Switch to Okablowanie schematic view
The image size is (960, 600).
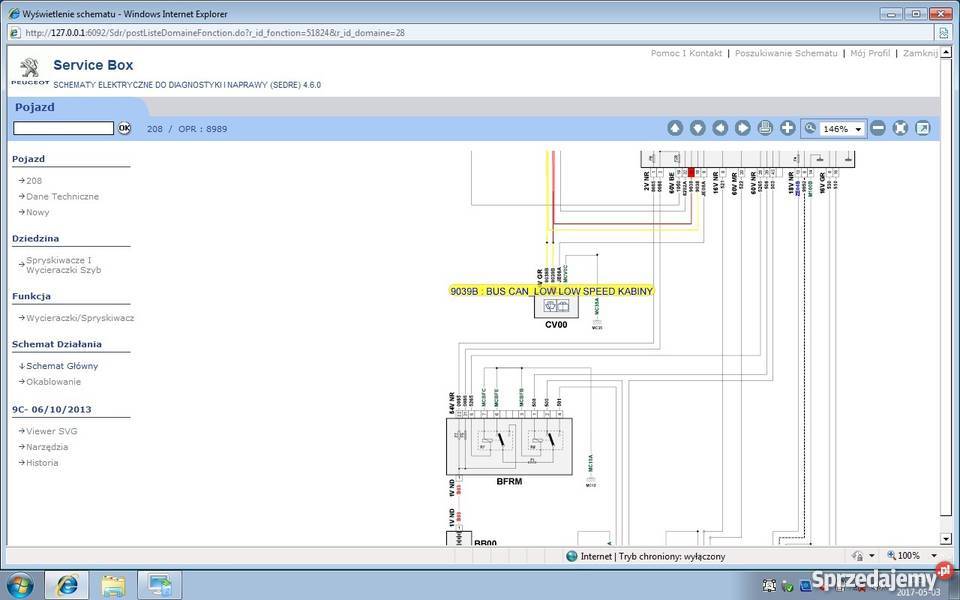coord(54,381)
